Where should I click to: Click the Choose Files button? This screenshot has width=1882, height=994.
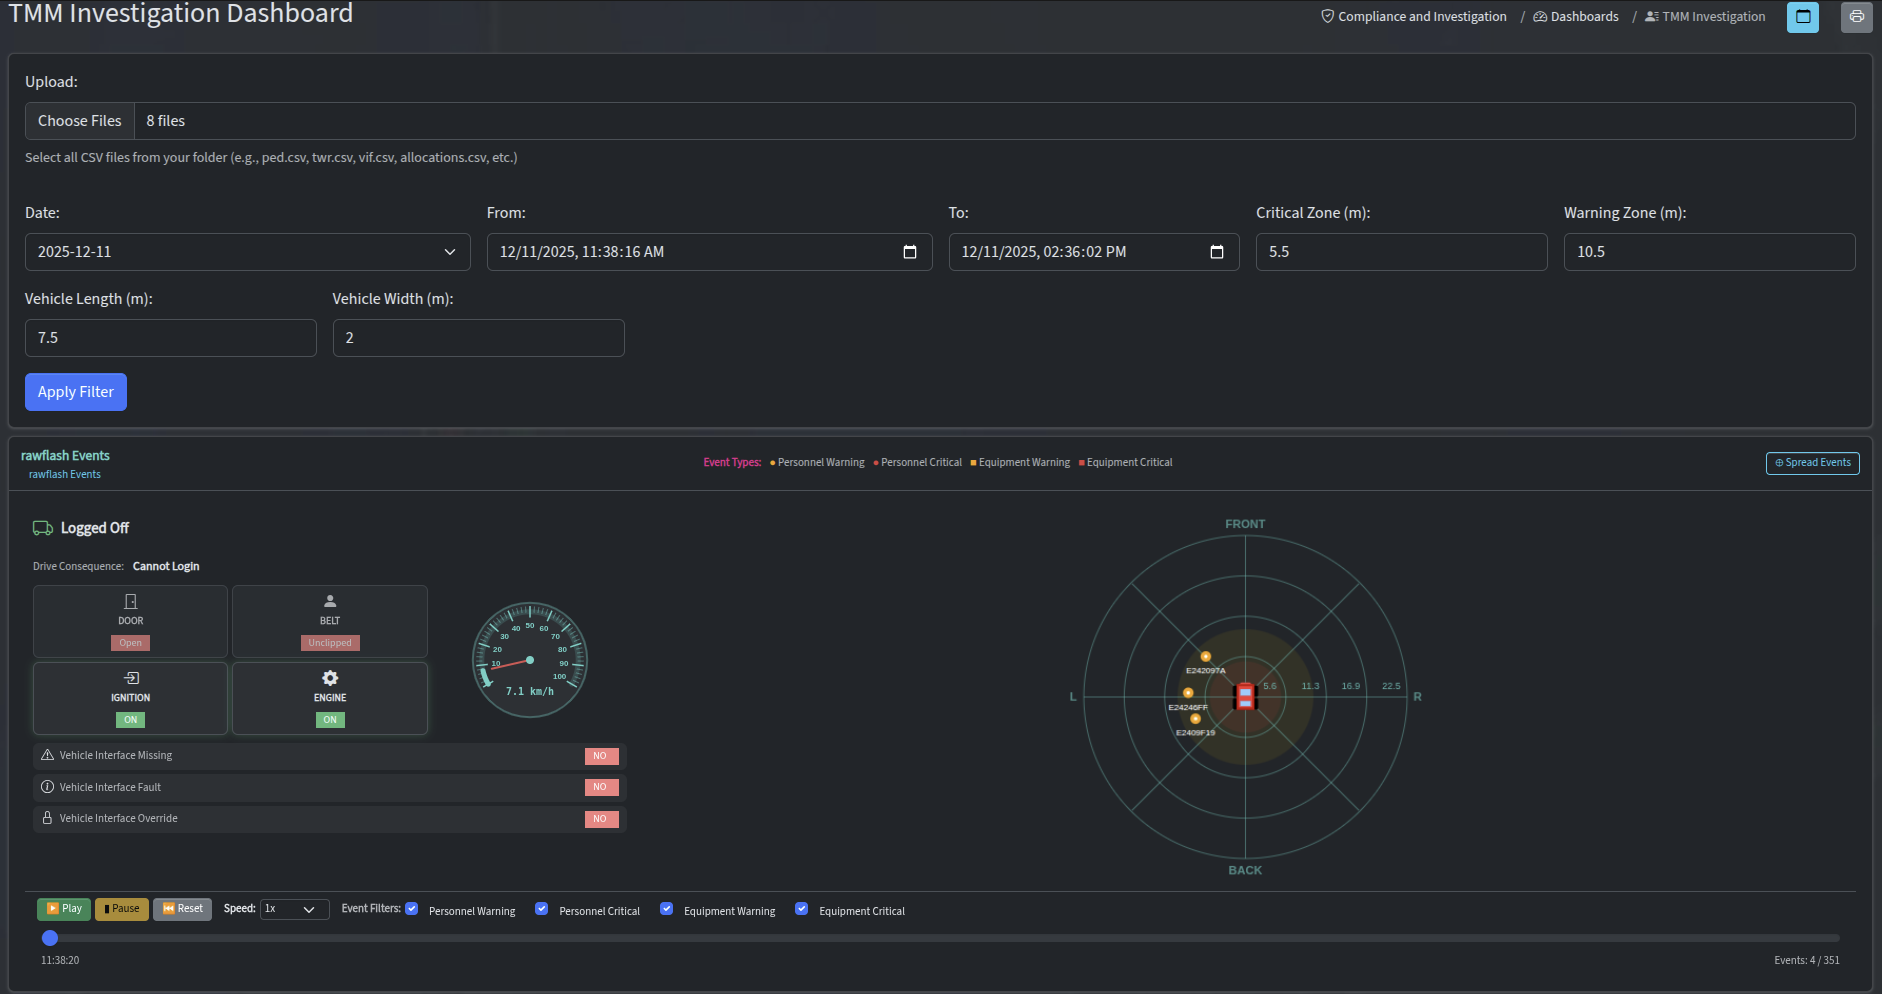[x=80, y=121]
